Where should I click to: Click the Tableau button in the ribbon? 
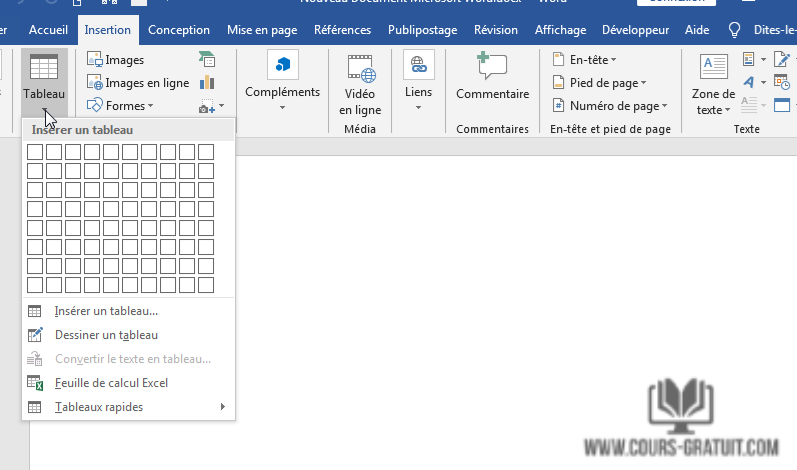[x=43, y=82]
